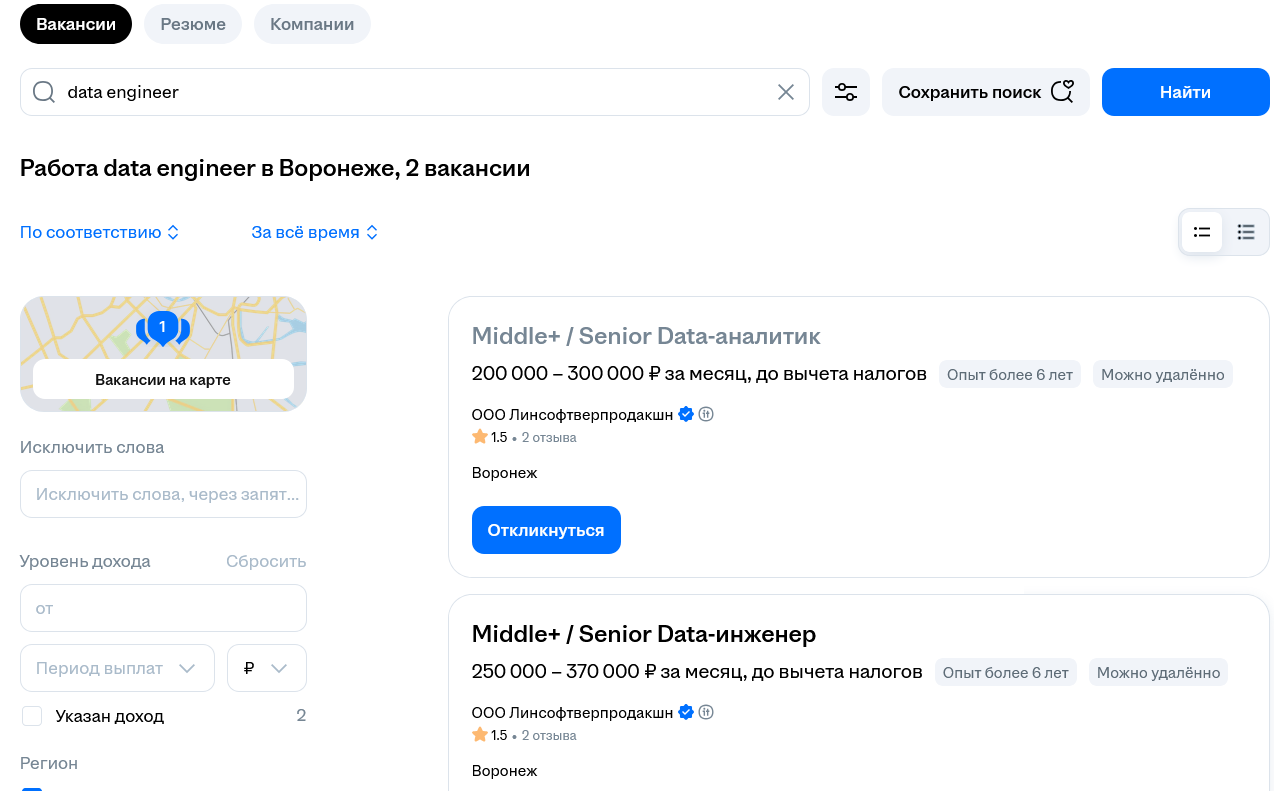Click Опыт более 6 лет tag on Data-аналитик
The width and height of the screenshot is (1274, 791).
coord(1010,375)
